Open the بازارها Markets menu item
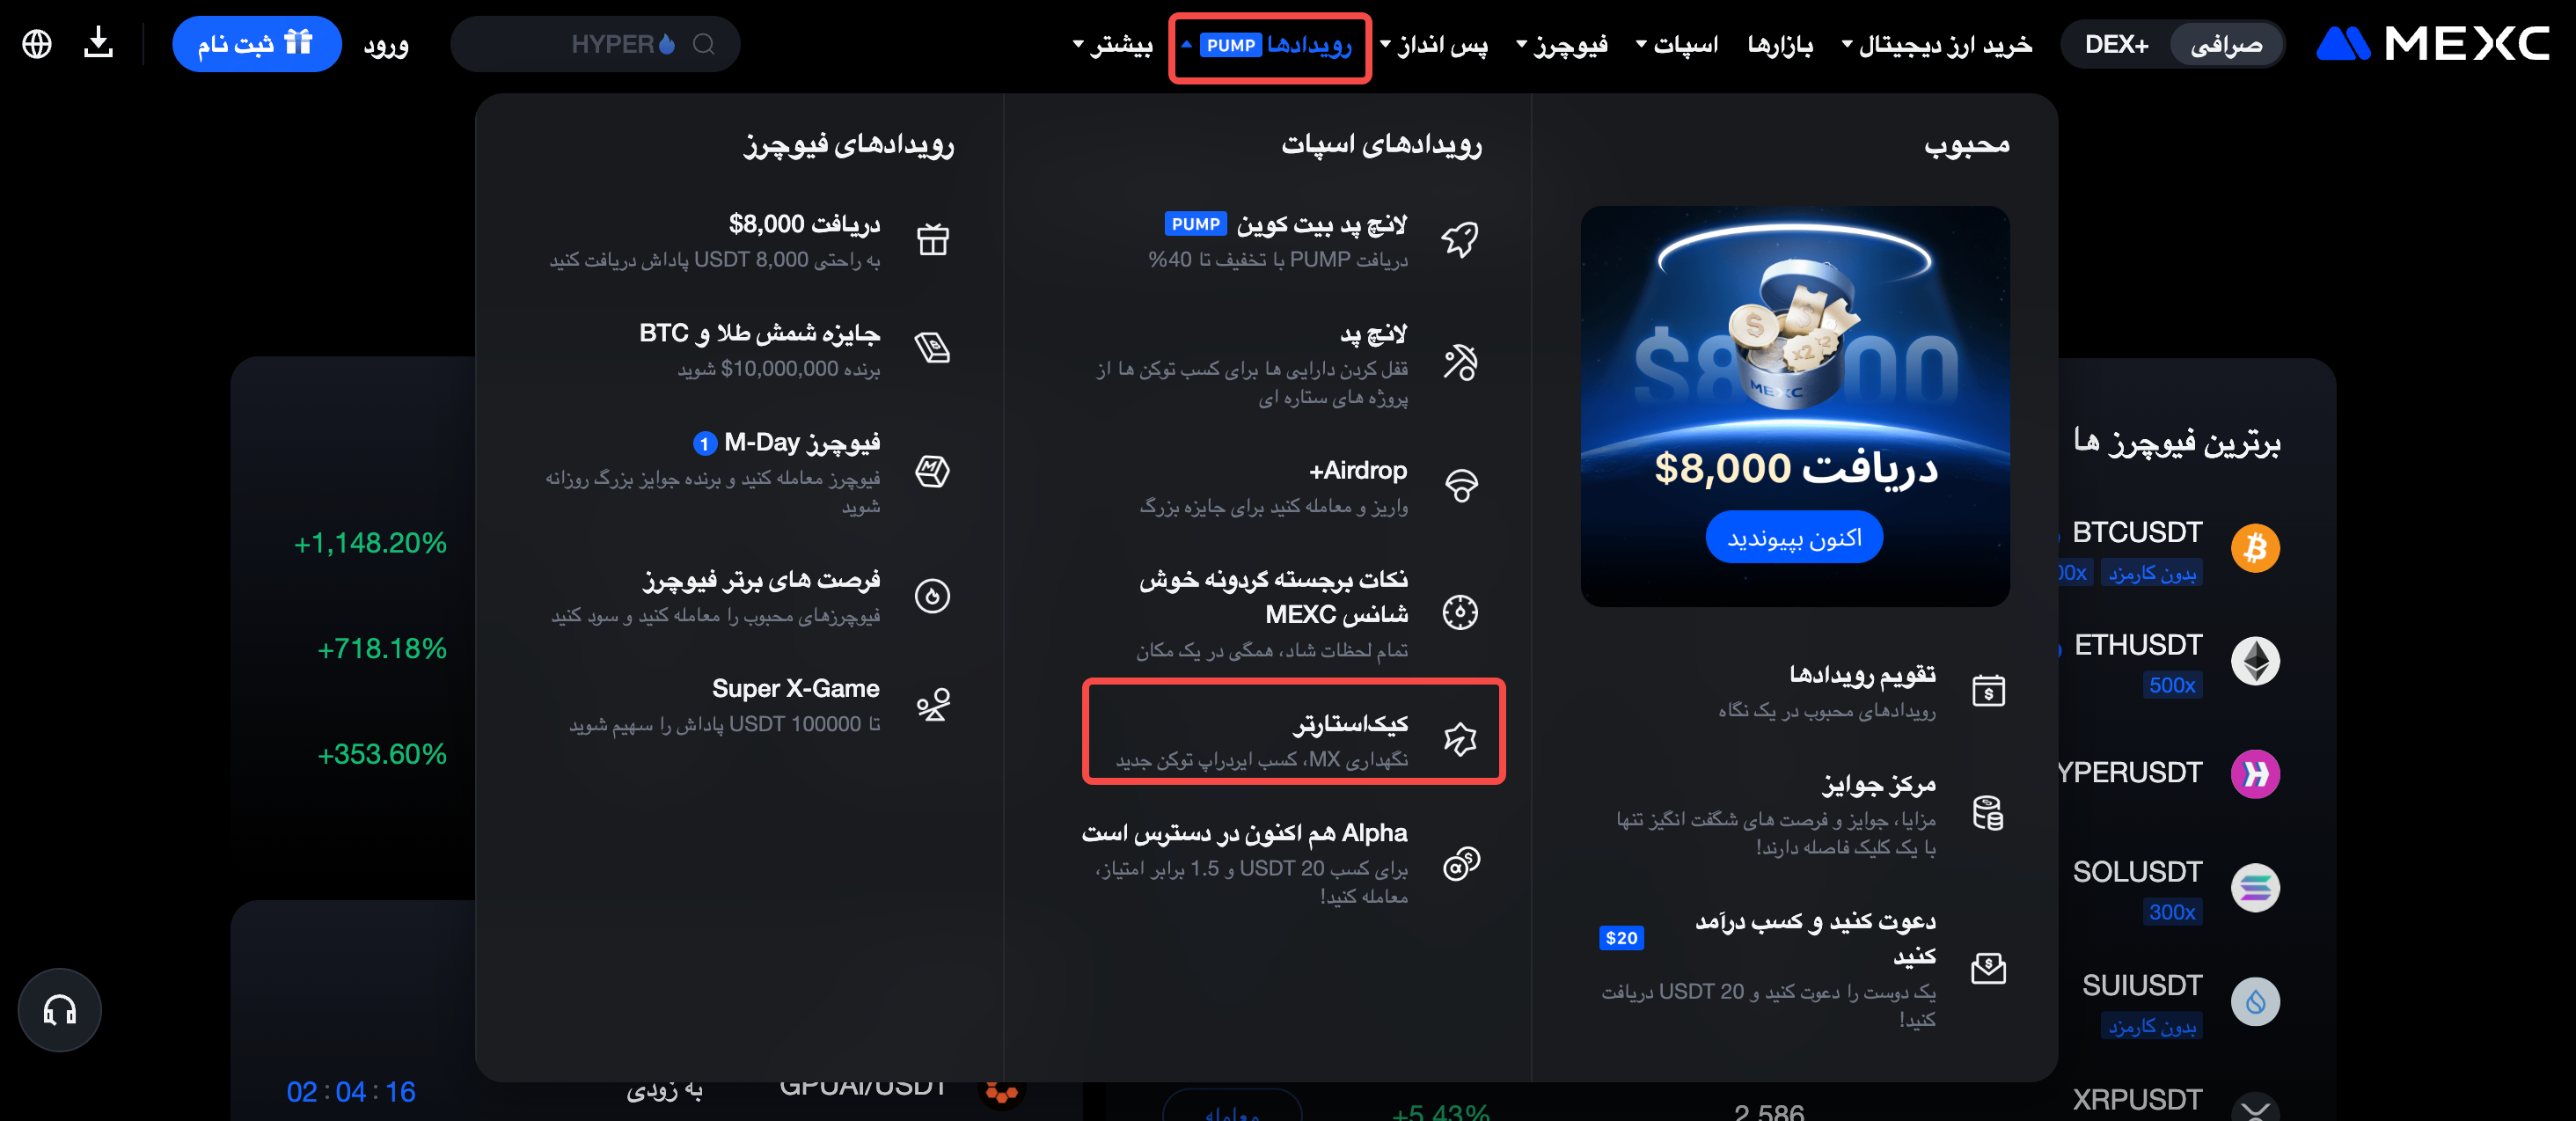Image resolution: width=2576 pixels, height=1121 pixels. click(1779, 44)
